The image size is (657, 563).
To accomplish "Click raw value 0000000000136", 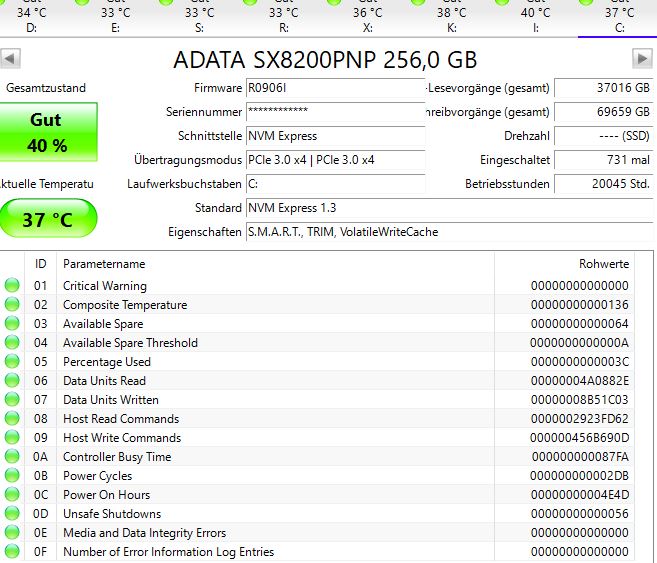I will pos(580,305).
